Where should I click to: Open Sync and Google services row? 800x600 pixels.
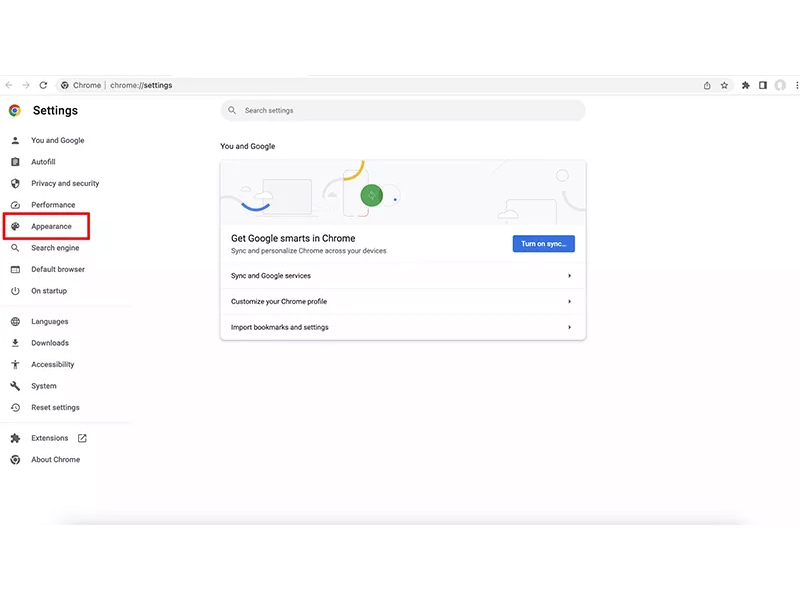tap(403, 276)
